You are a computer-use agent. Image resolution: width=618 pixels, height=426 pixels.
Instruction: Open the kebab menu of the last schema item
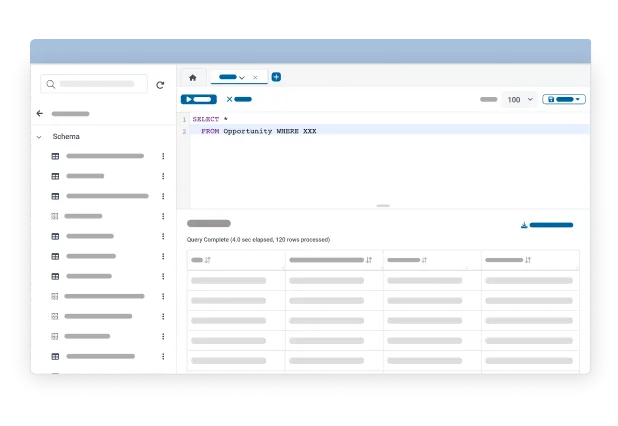pyautogui.click(x=163, y=356)
